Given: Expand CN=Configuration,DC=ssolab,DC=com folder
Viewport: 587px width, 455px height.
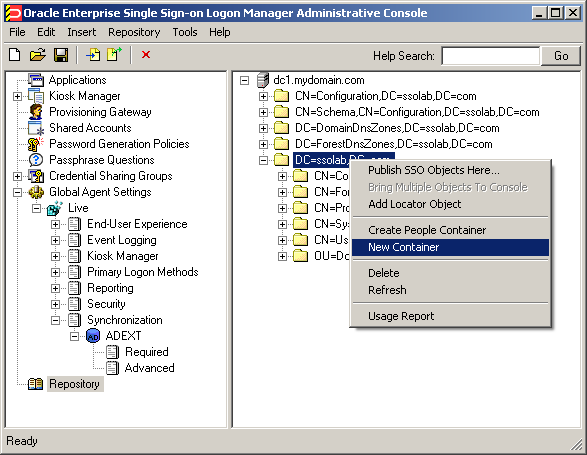Looking at the screenshot, I should click(x=264, y=97).
